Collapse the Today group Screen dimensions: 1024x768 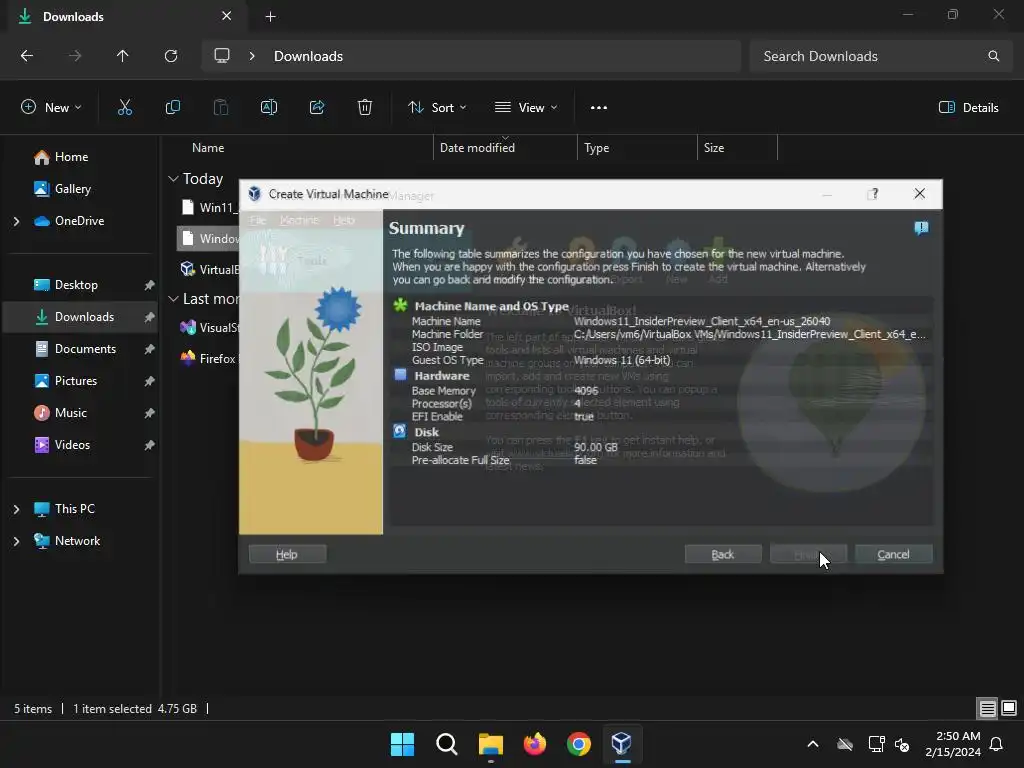pos(173,179)
